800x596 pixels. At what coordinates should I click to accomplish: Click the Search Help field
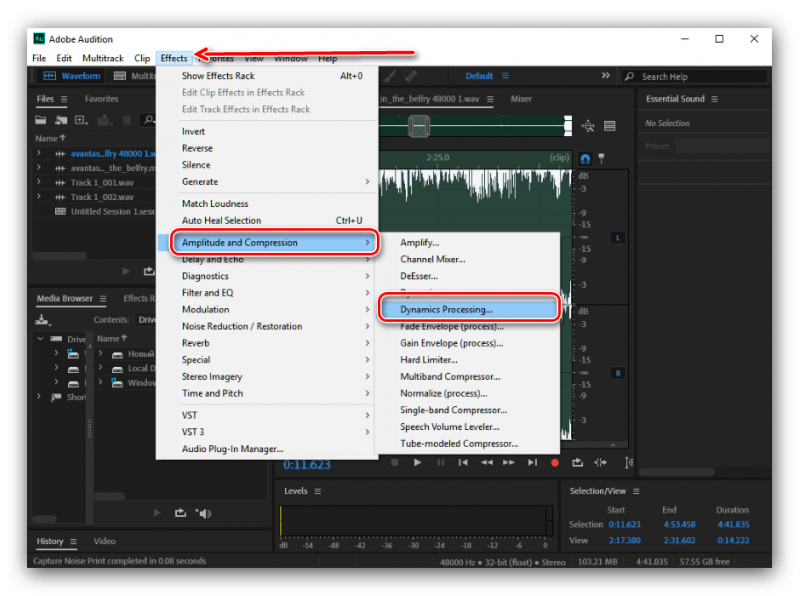coord(696,77)
